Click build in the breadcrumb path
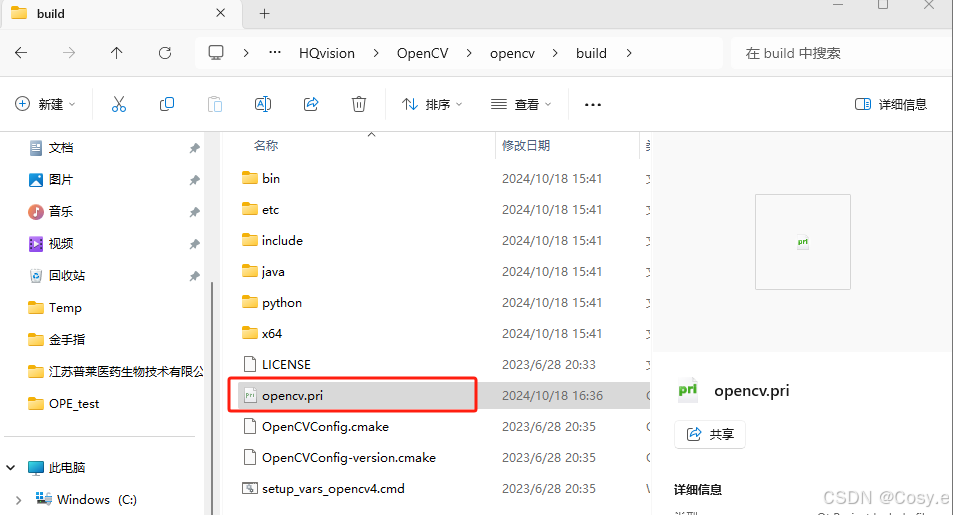This screenshot has width=953, height=515. pos(591,54)
